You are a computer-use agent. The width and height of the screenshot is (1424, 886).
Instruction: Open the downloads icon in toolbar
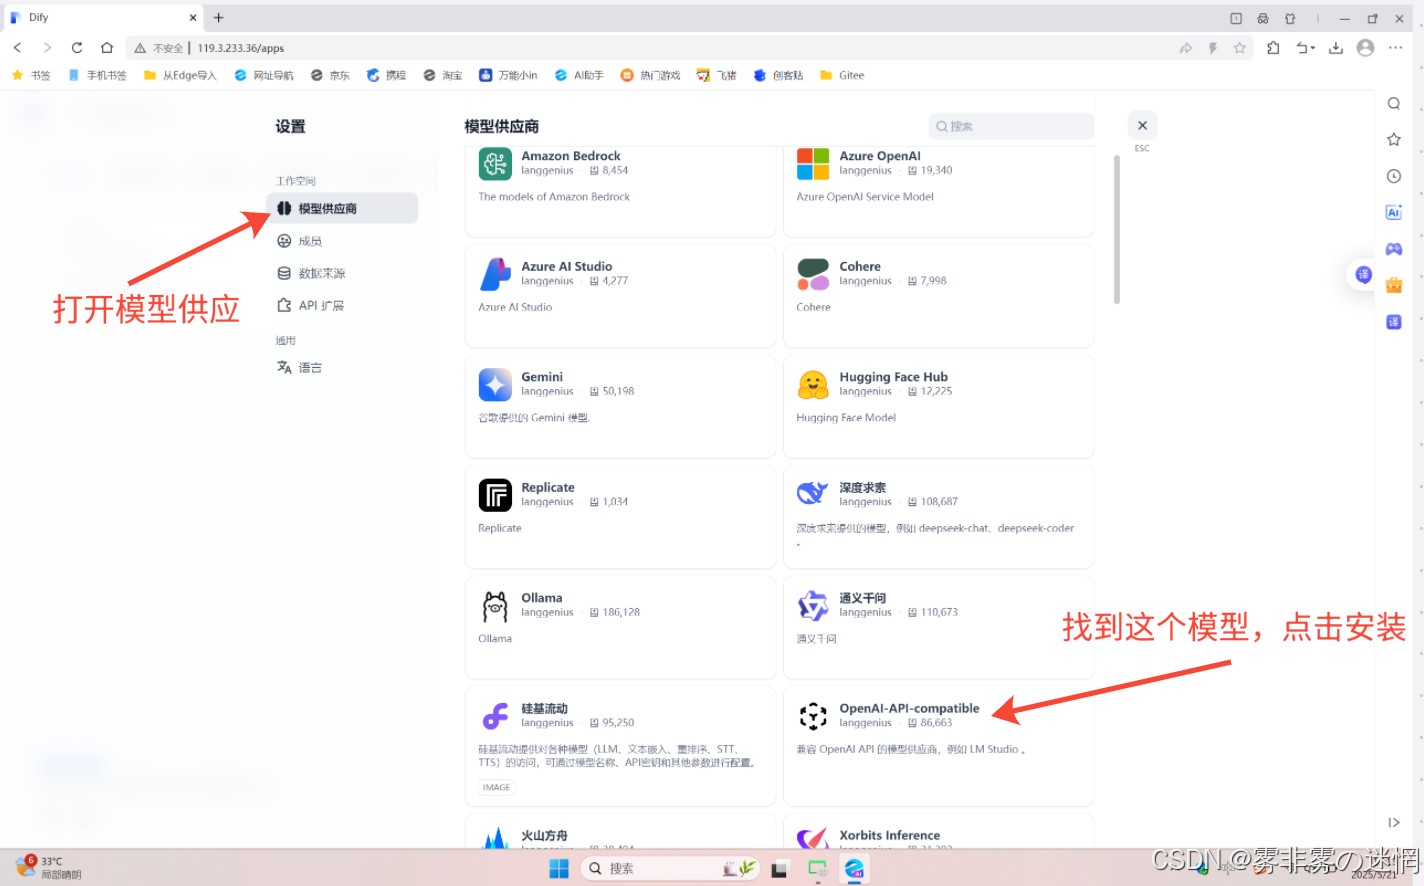pos(1335,47)
